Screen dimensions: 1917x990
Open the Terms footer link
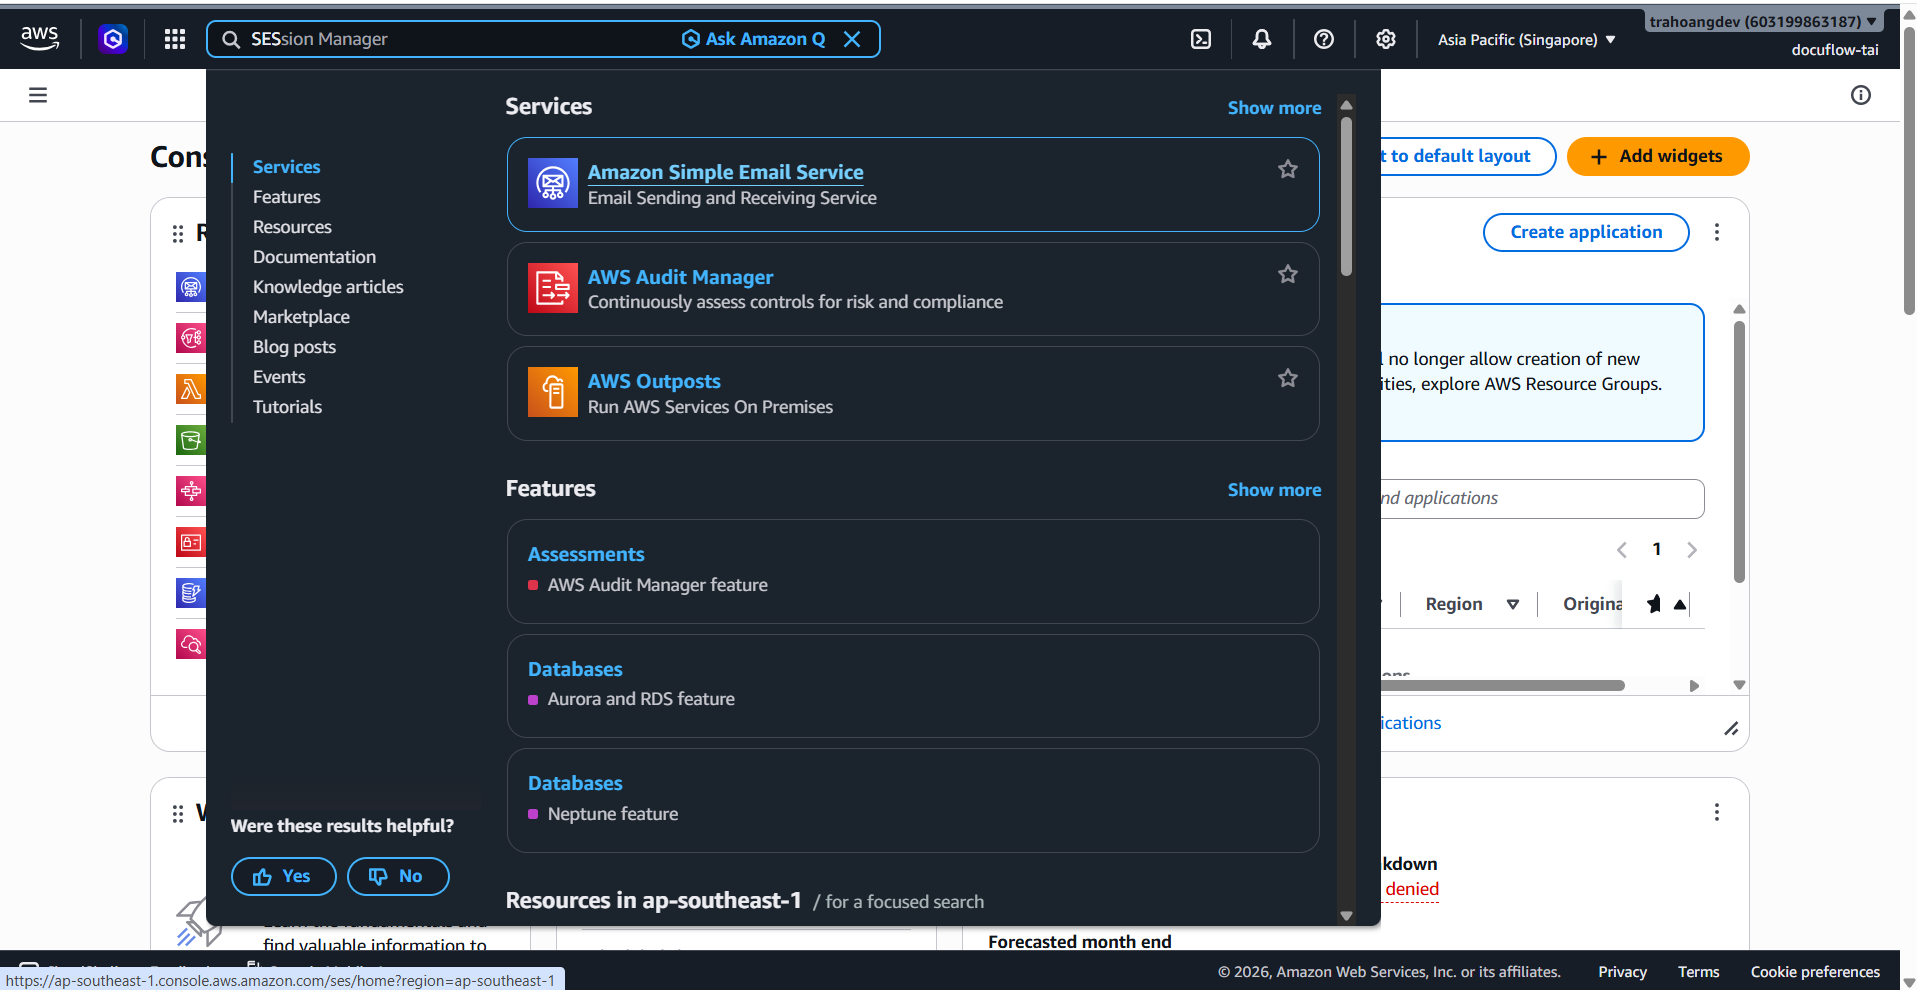(1698, 972)
